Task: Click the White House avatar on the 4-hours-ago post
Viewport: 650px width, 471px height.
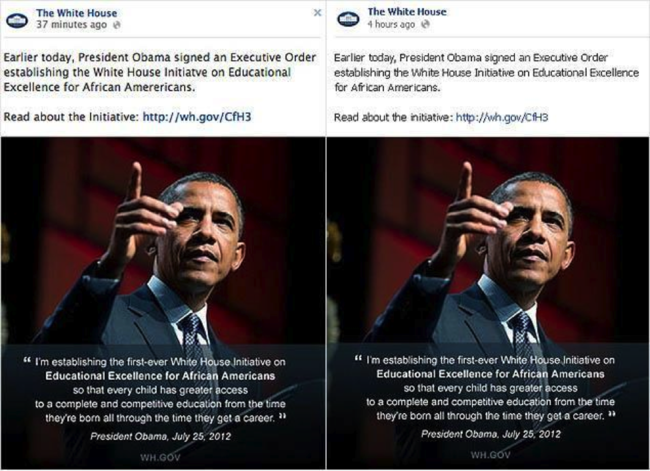Action: [348, 19]
